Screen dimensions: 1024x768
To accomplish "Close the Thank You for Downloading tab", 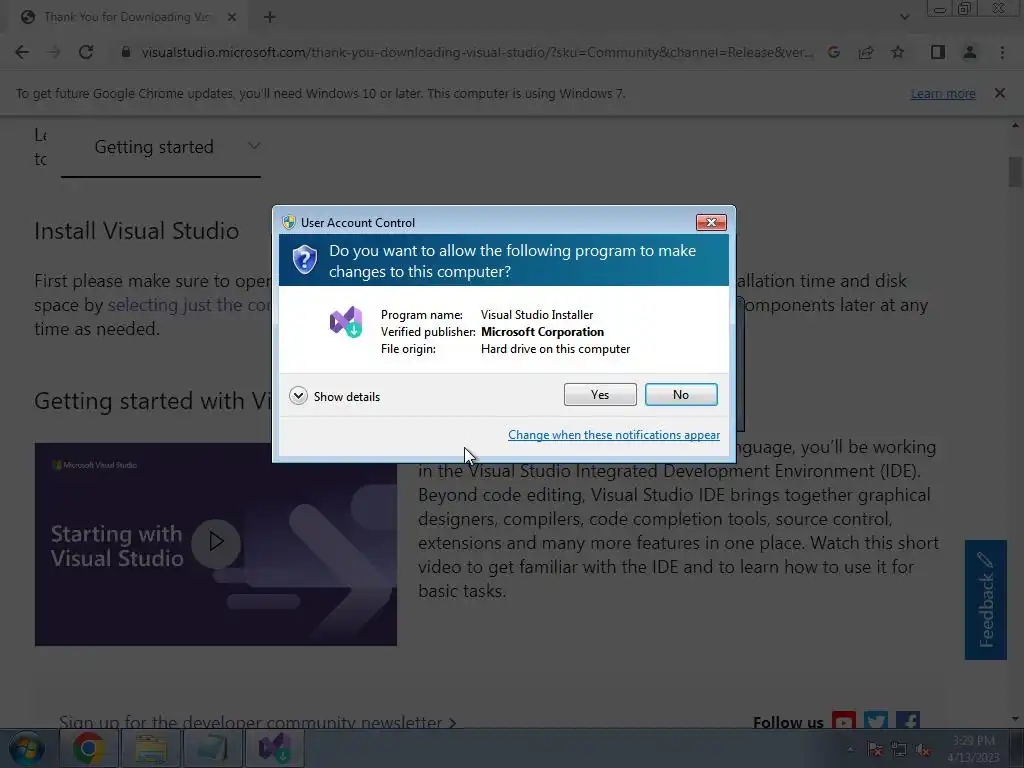I will pyautogui.click(x=231, y=18).
